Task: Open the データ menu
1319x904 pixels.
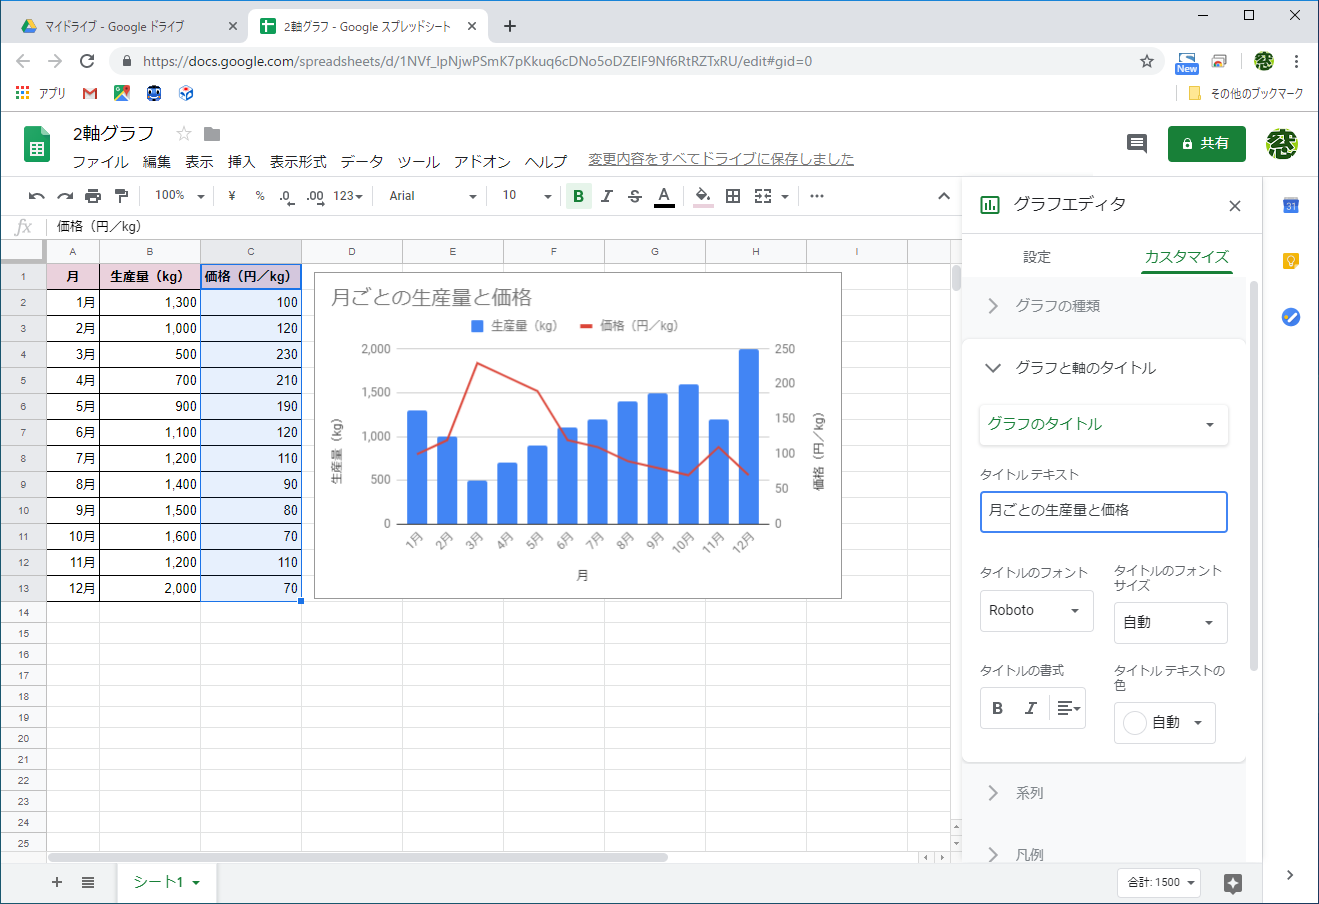Action: pyautogui.click(x=361, y=161)
